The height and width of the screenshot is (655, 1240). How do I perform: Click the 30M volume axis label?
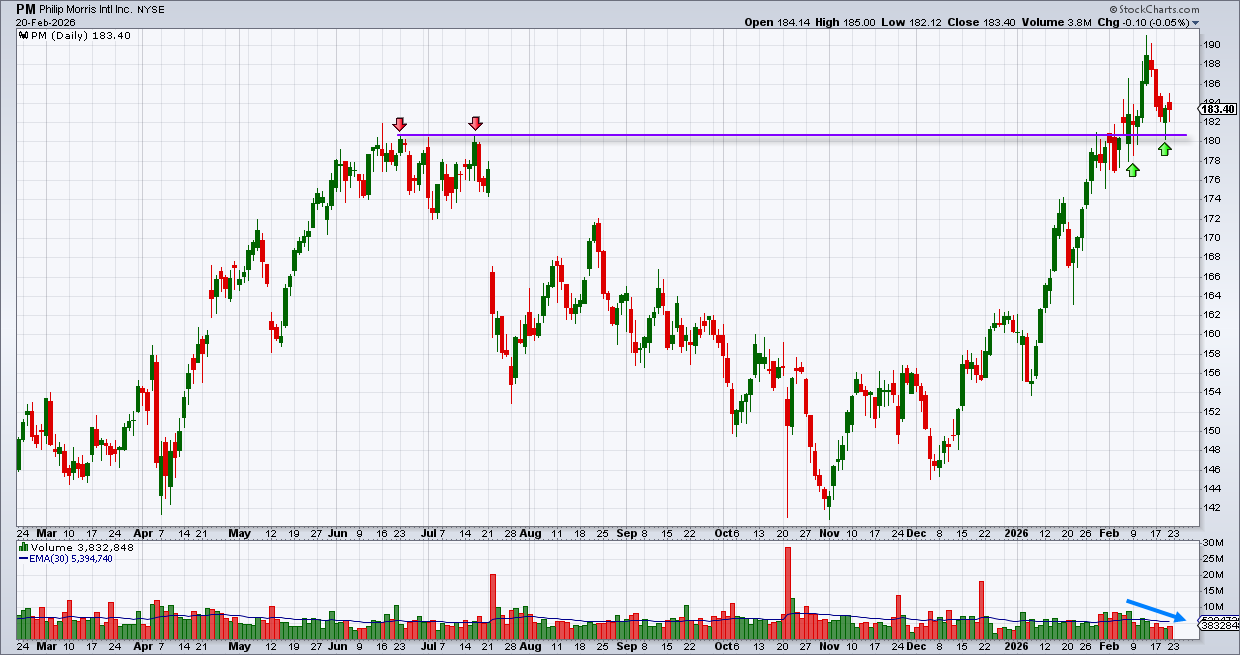(x=1213, y=543)
